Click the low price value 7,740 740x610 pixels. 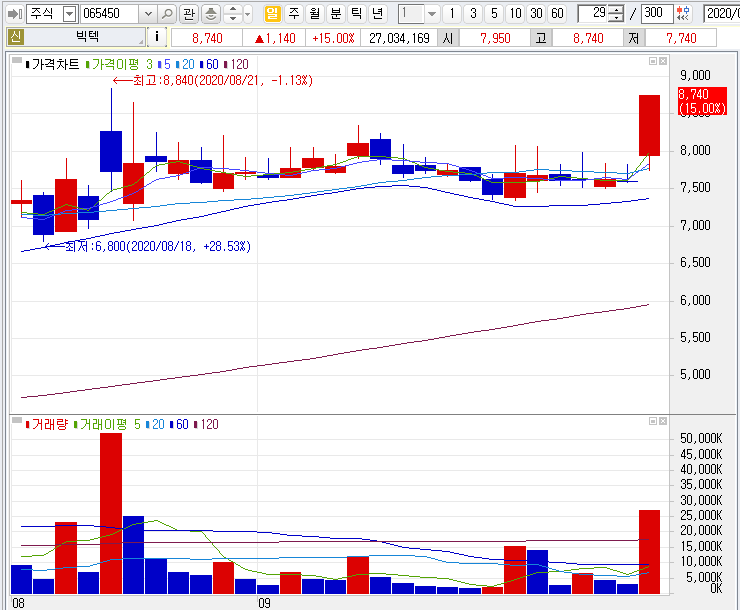tap(681, 38)
